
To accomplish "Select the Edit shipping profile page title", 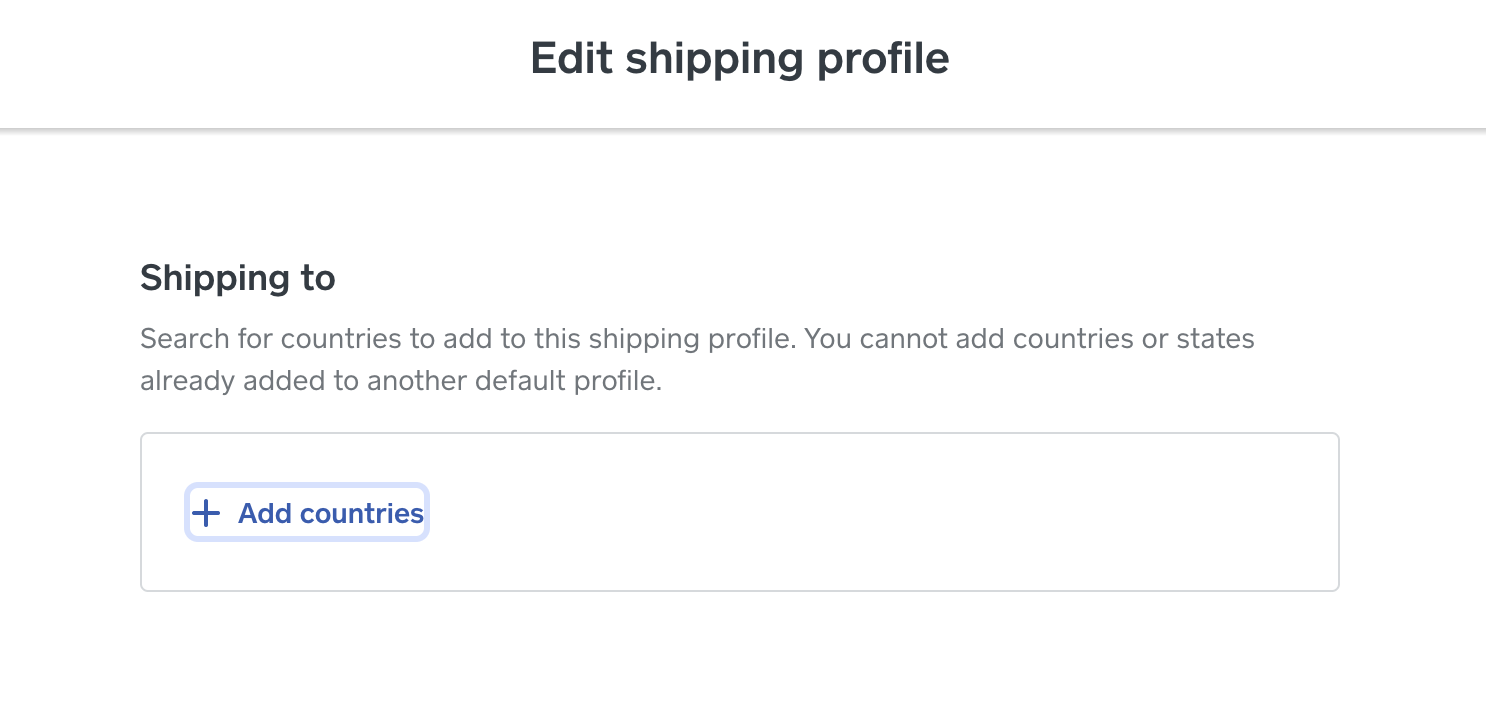I will point(739,58).
